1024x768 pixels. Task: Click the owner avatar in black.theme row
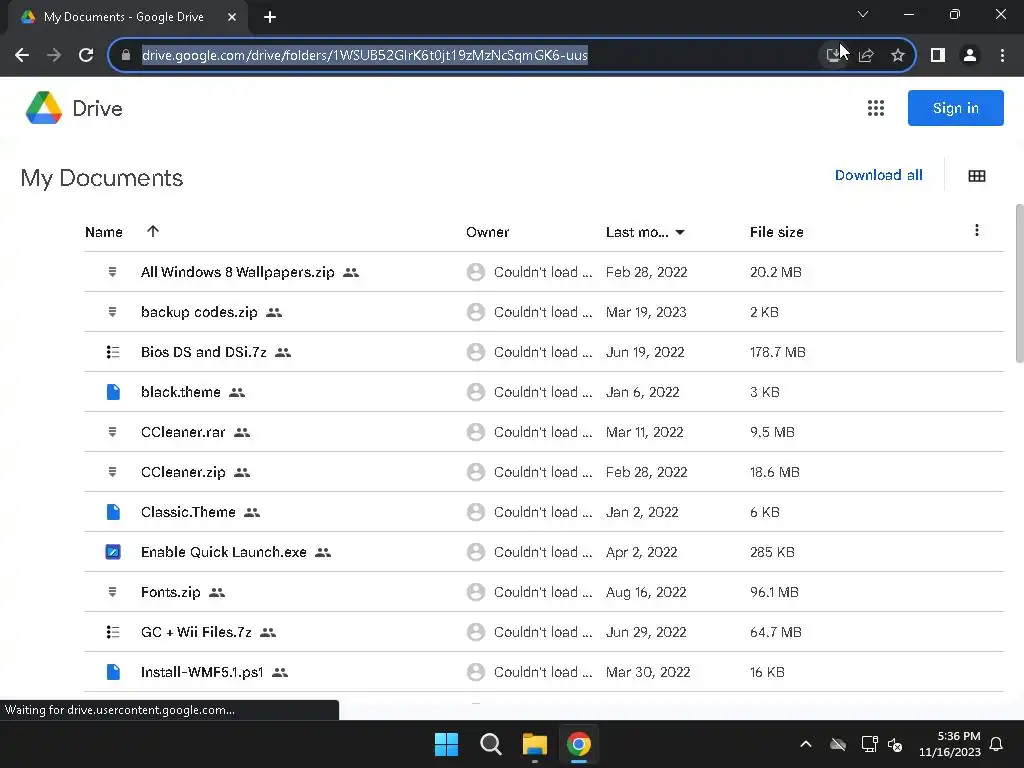point(476,392)
